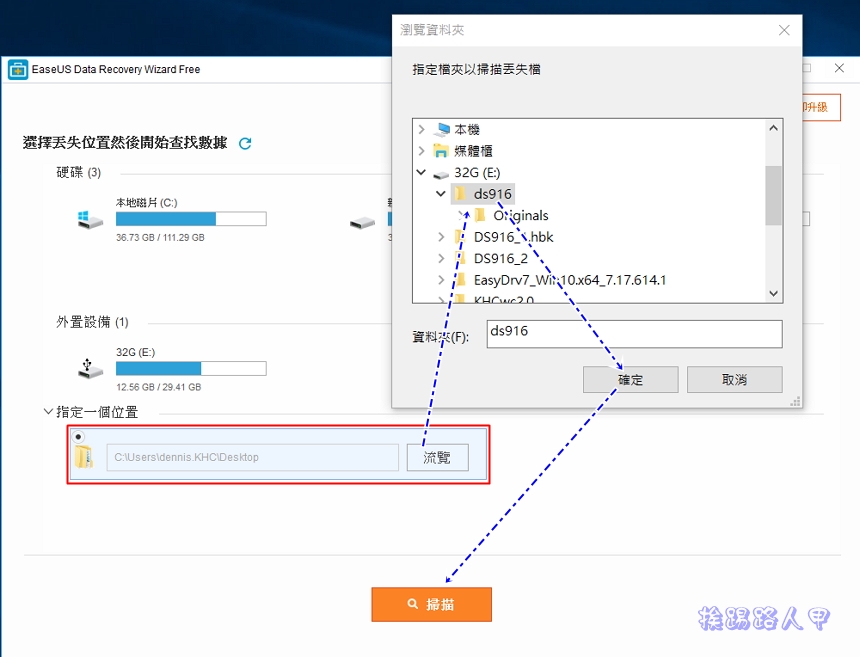Click the This PC computer icon in the tree

(442, 129)
